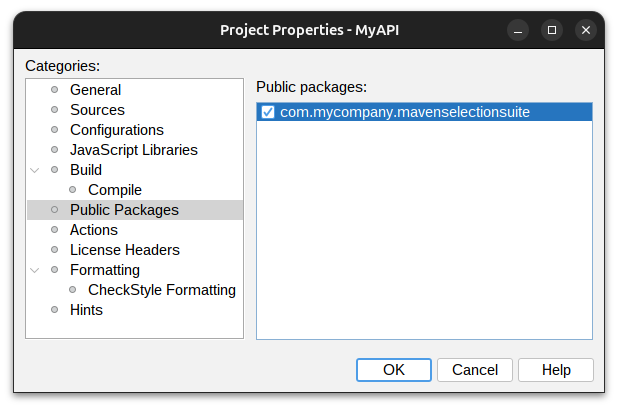
Task: Click the bullet icon next to Hints
Action: (54, 310)
